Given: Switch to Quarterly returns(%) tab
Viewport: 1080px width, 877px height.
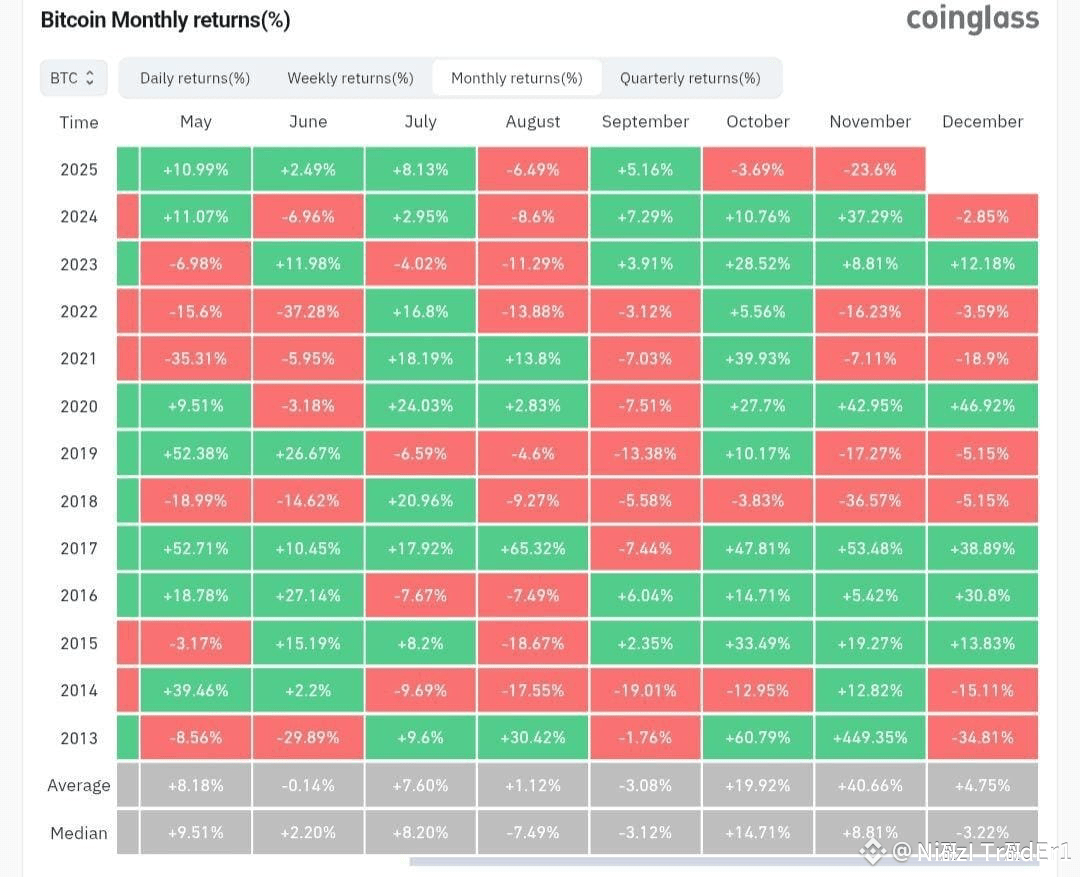Looking at the screenshot, I should tap(690, 78).
